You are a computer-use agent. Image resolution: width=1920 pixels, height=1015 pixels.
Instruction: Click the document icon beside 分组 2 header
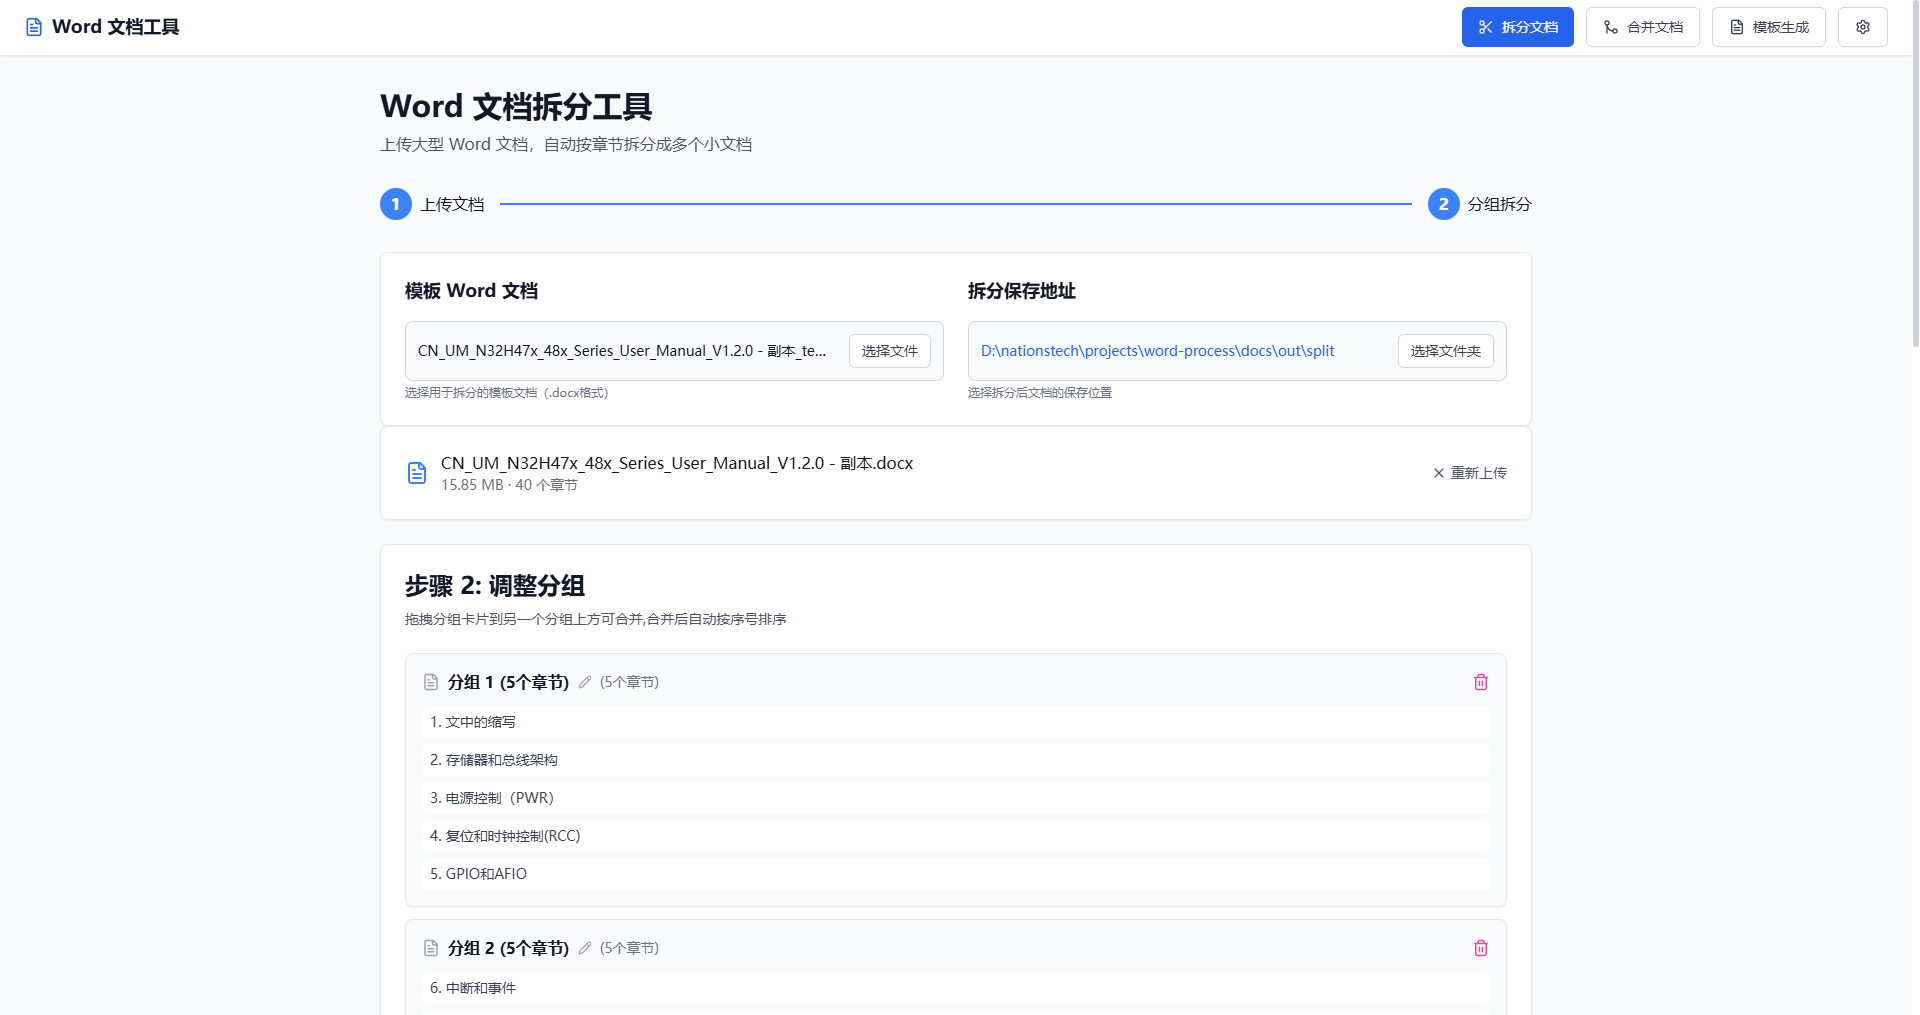[430, 947]
